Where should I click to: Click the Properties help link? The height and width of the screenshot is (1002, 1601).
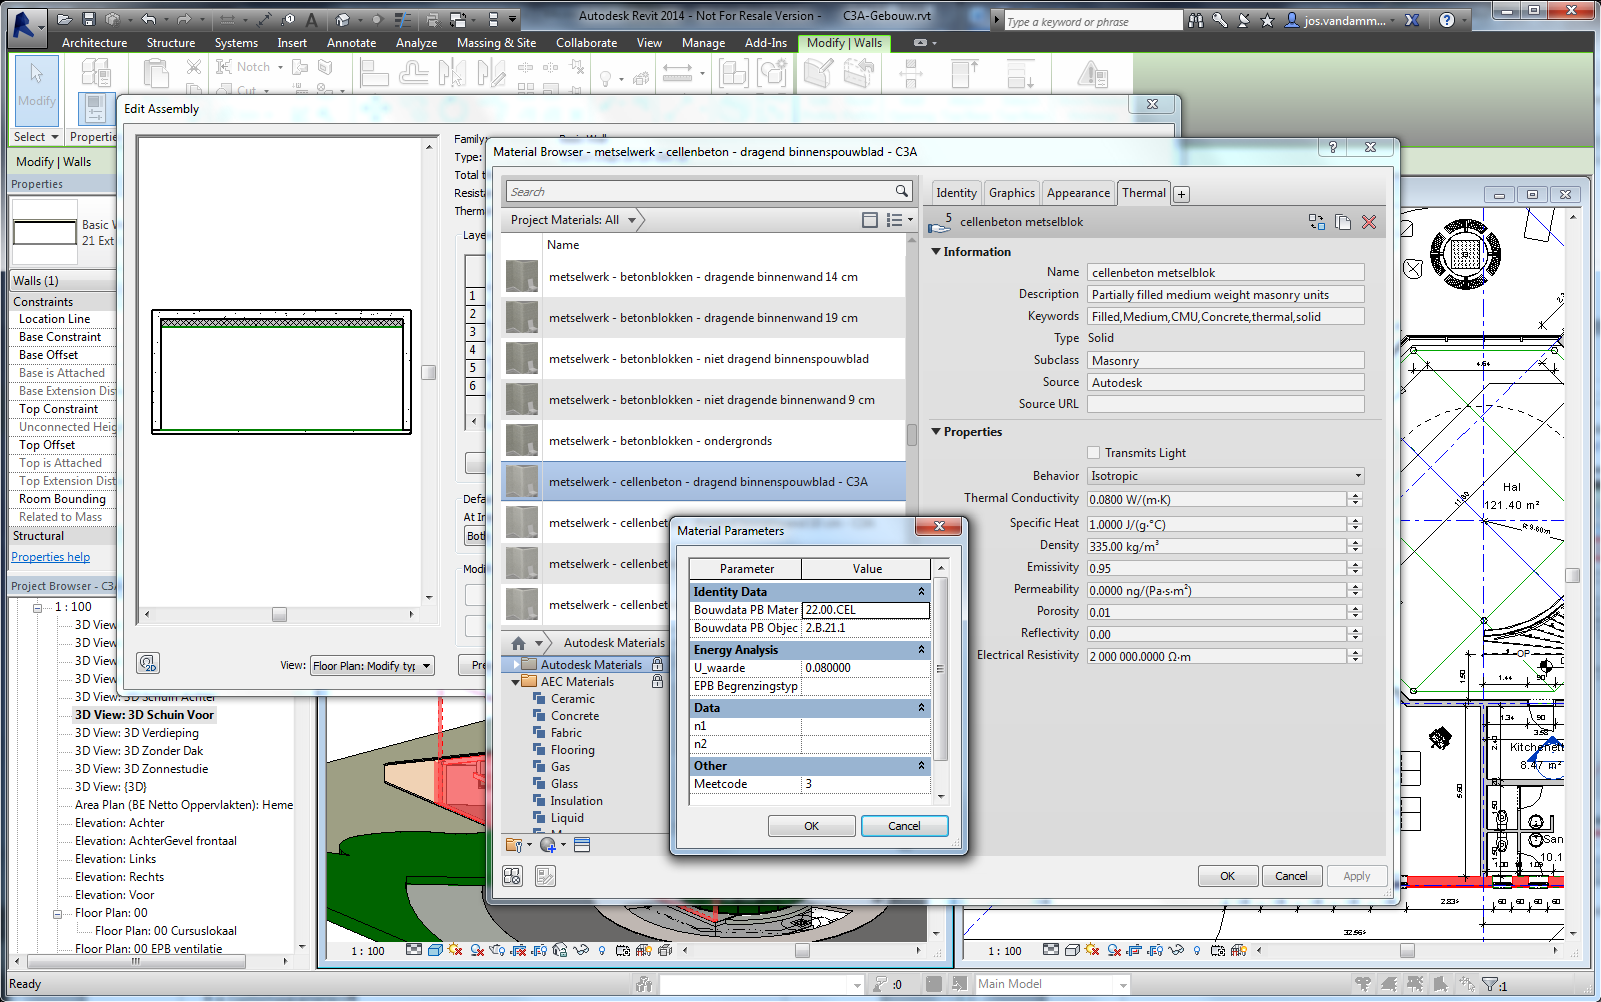(51, 557)
